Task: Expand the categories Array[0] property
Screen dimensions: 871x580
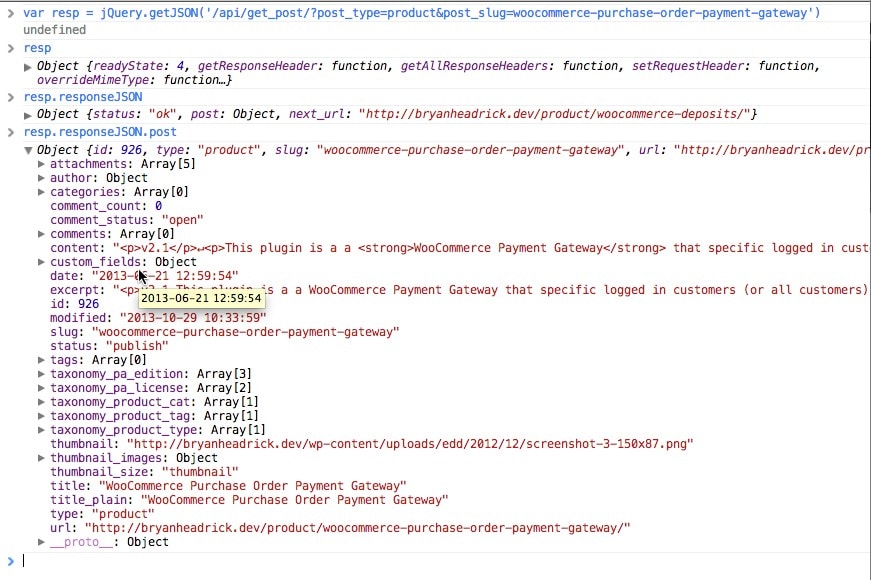Action: point(42,192)
